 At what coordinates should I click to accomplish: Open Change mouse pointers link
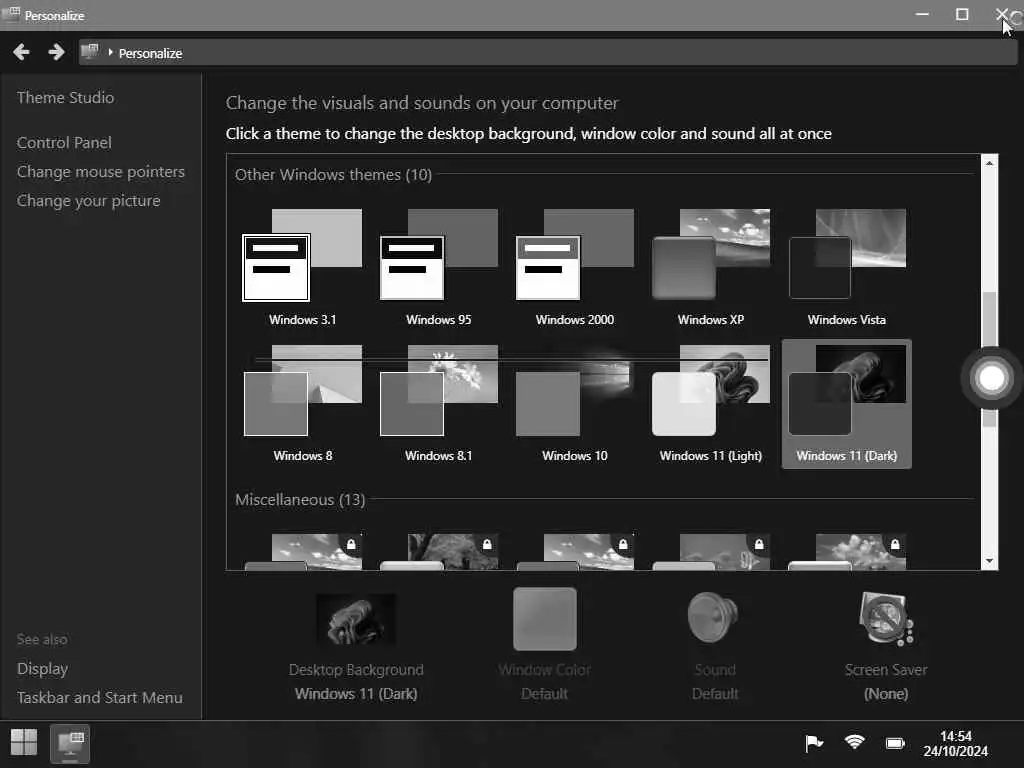coord(101,172)
